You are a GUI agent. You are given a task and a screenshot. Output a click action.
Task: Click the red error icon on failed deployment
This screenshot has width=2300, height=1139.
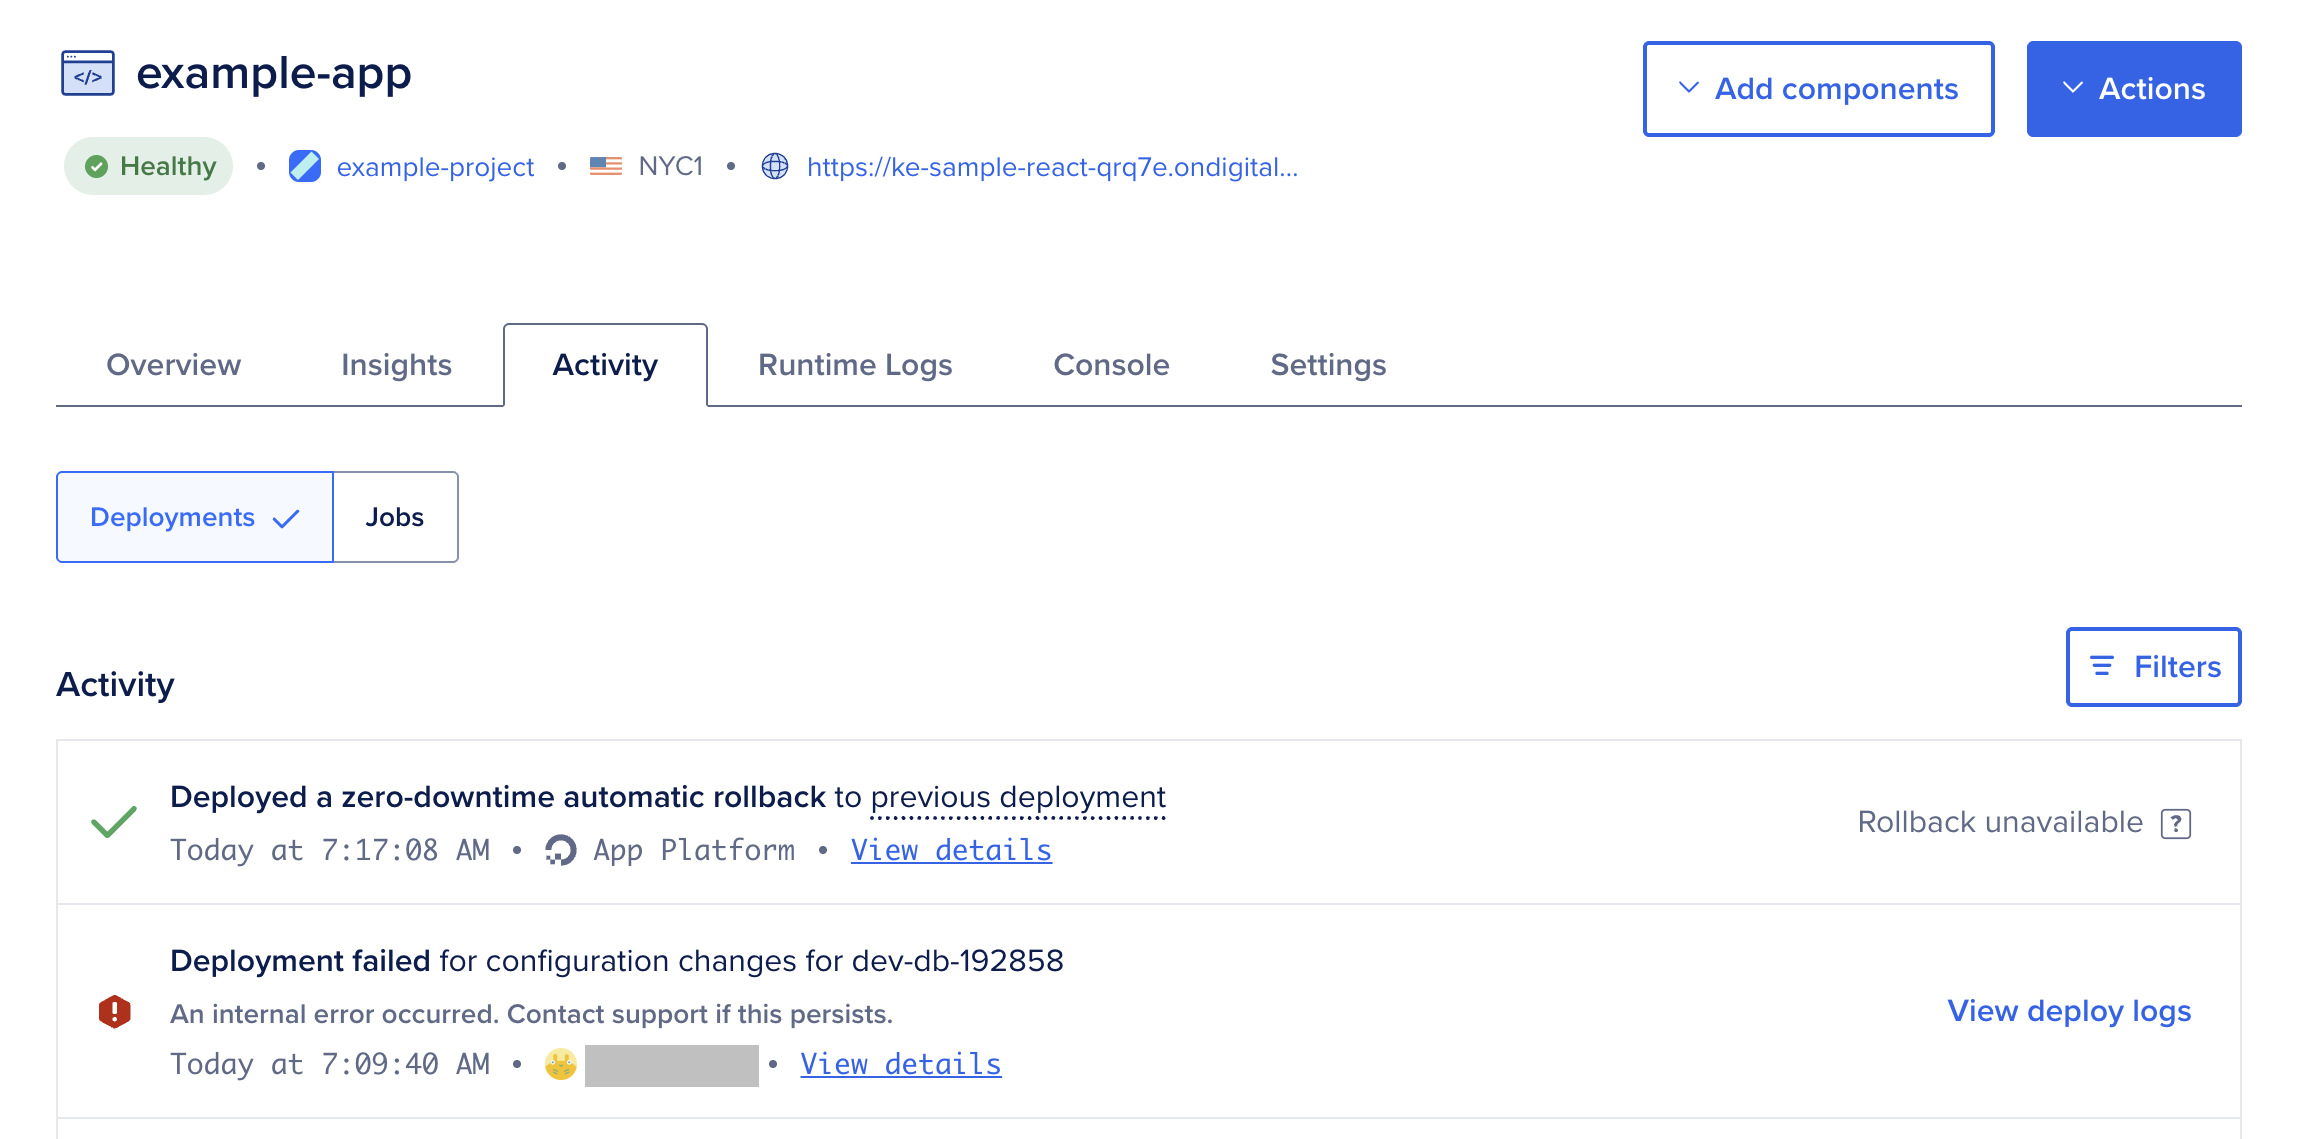tap(115, 1011)
